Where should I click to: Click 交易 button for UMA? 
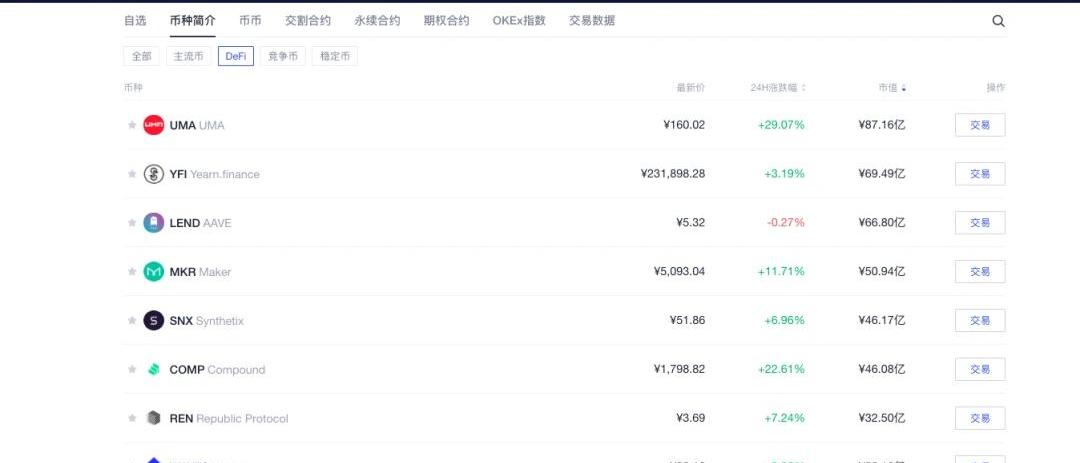coord(979,125)
